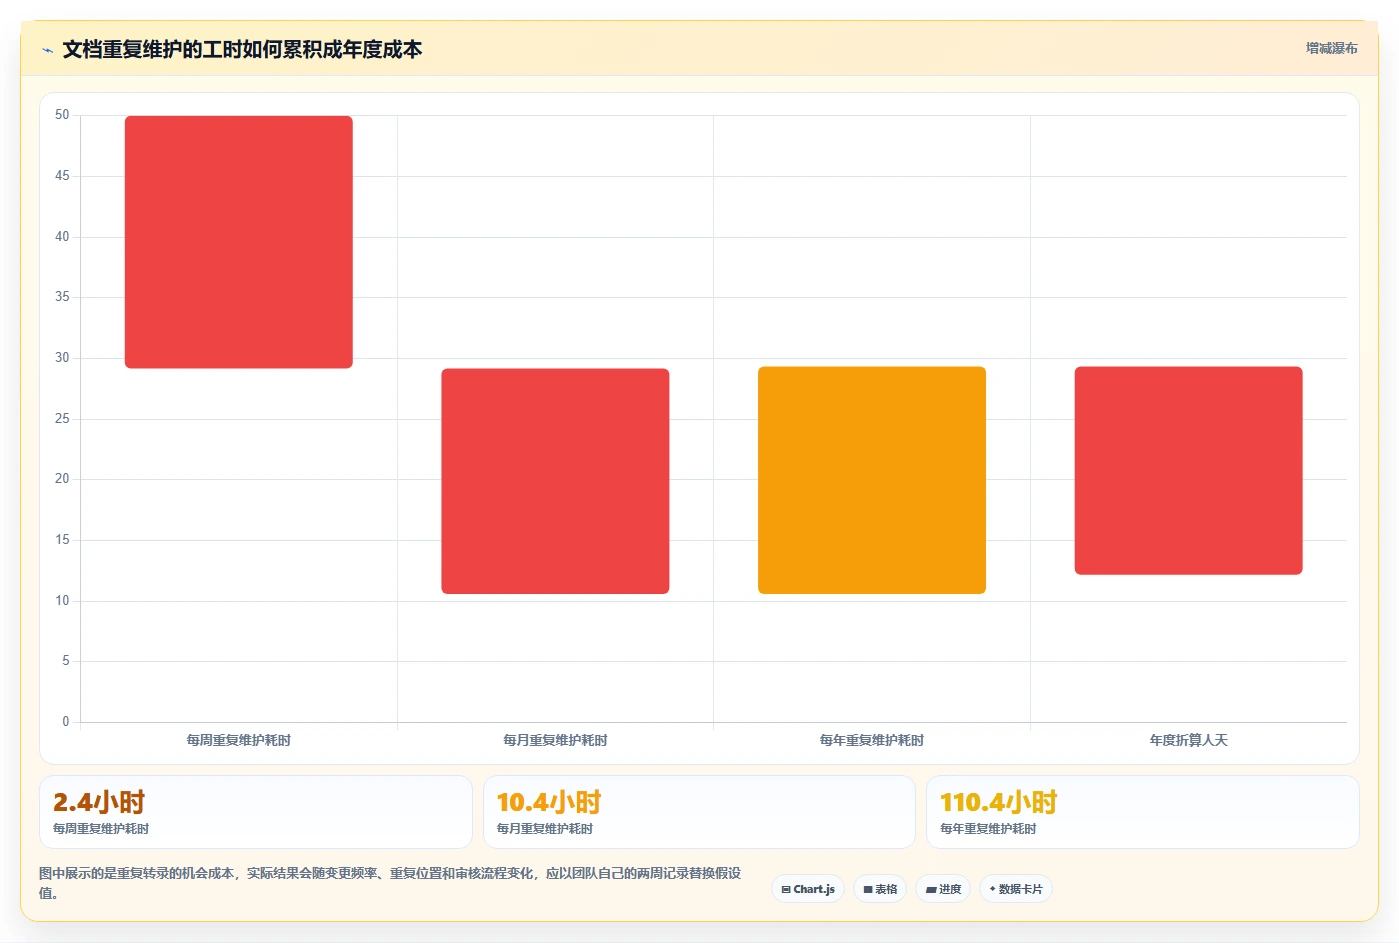Click the red 年度折算人天 bar
This screenshot has height=943, width=1399.
pos(1188,471)
